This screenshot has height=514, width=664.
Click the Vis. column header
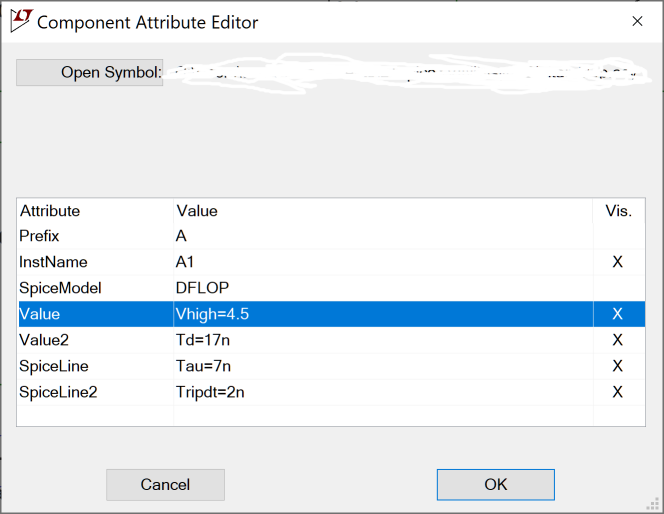click(x=619, y=211)
